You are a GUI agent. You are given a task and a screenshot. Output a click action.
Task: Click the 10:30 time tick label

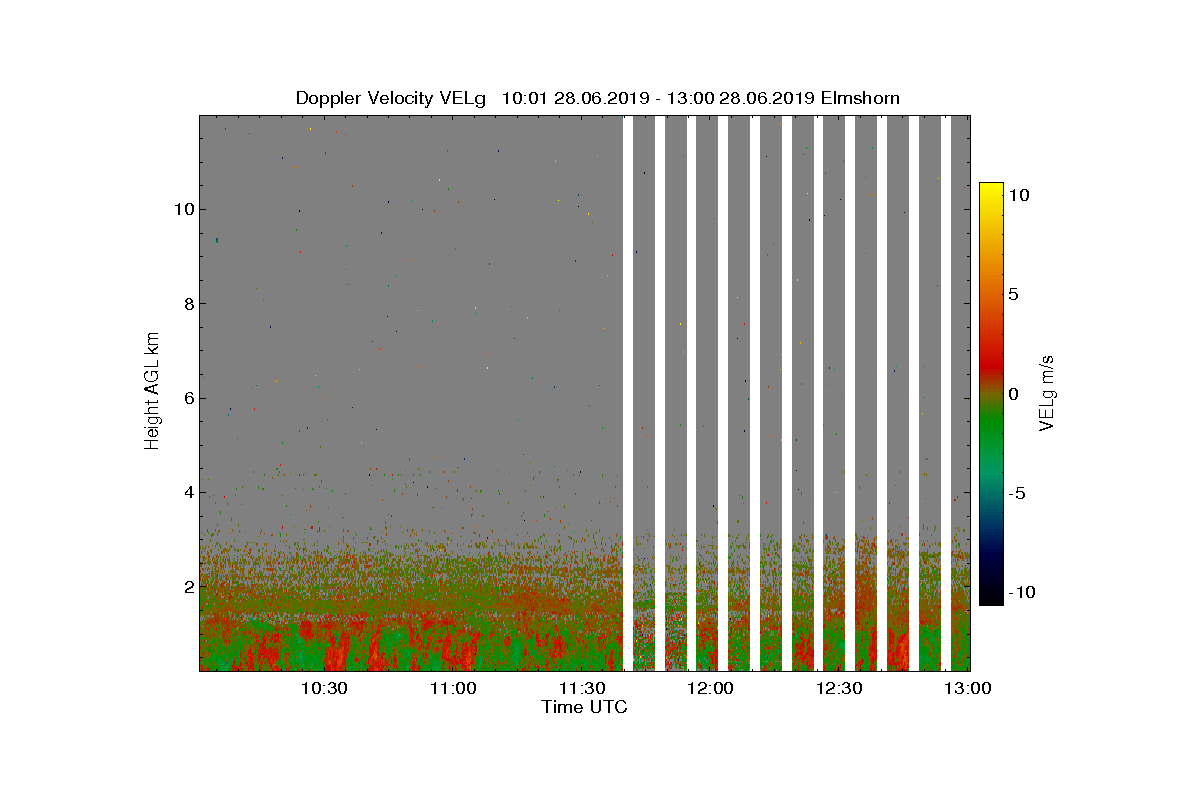[324, 688]
